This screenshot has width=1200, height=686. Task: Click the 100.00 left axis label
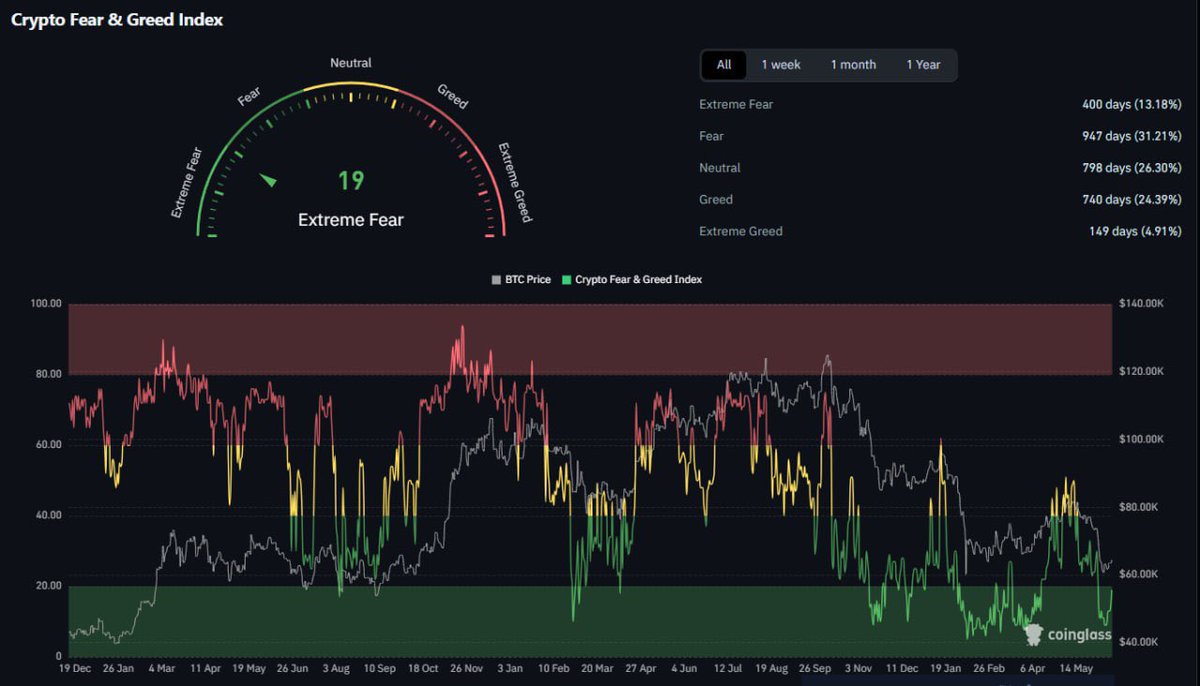[46, 303]
